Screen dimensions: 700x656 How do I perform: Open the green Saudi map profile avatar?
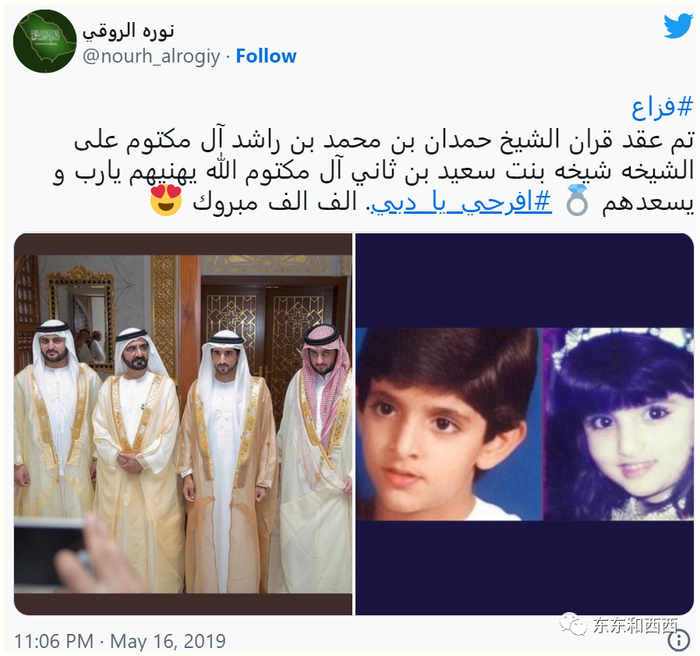(x=45, y=41)
